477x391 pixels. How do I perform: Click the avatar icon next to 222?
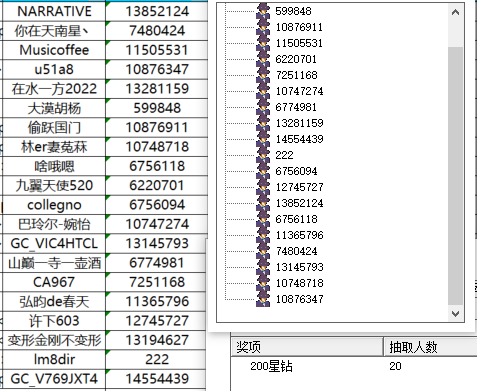(263, 155)
